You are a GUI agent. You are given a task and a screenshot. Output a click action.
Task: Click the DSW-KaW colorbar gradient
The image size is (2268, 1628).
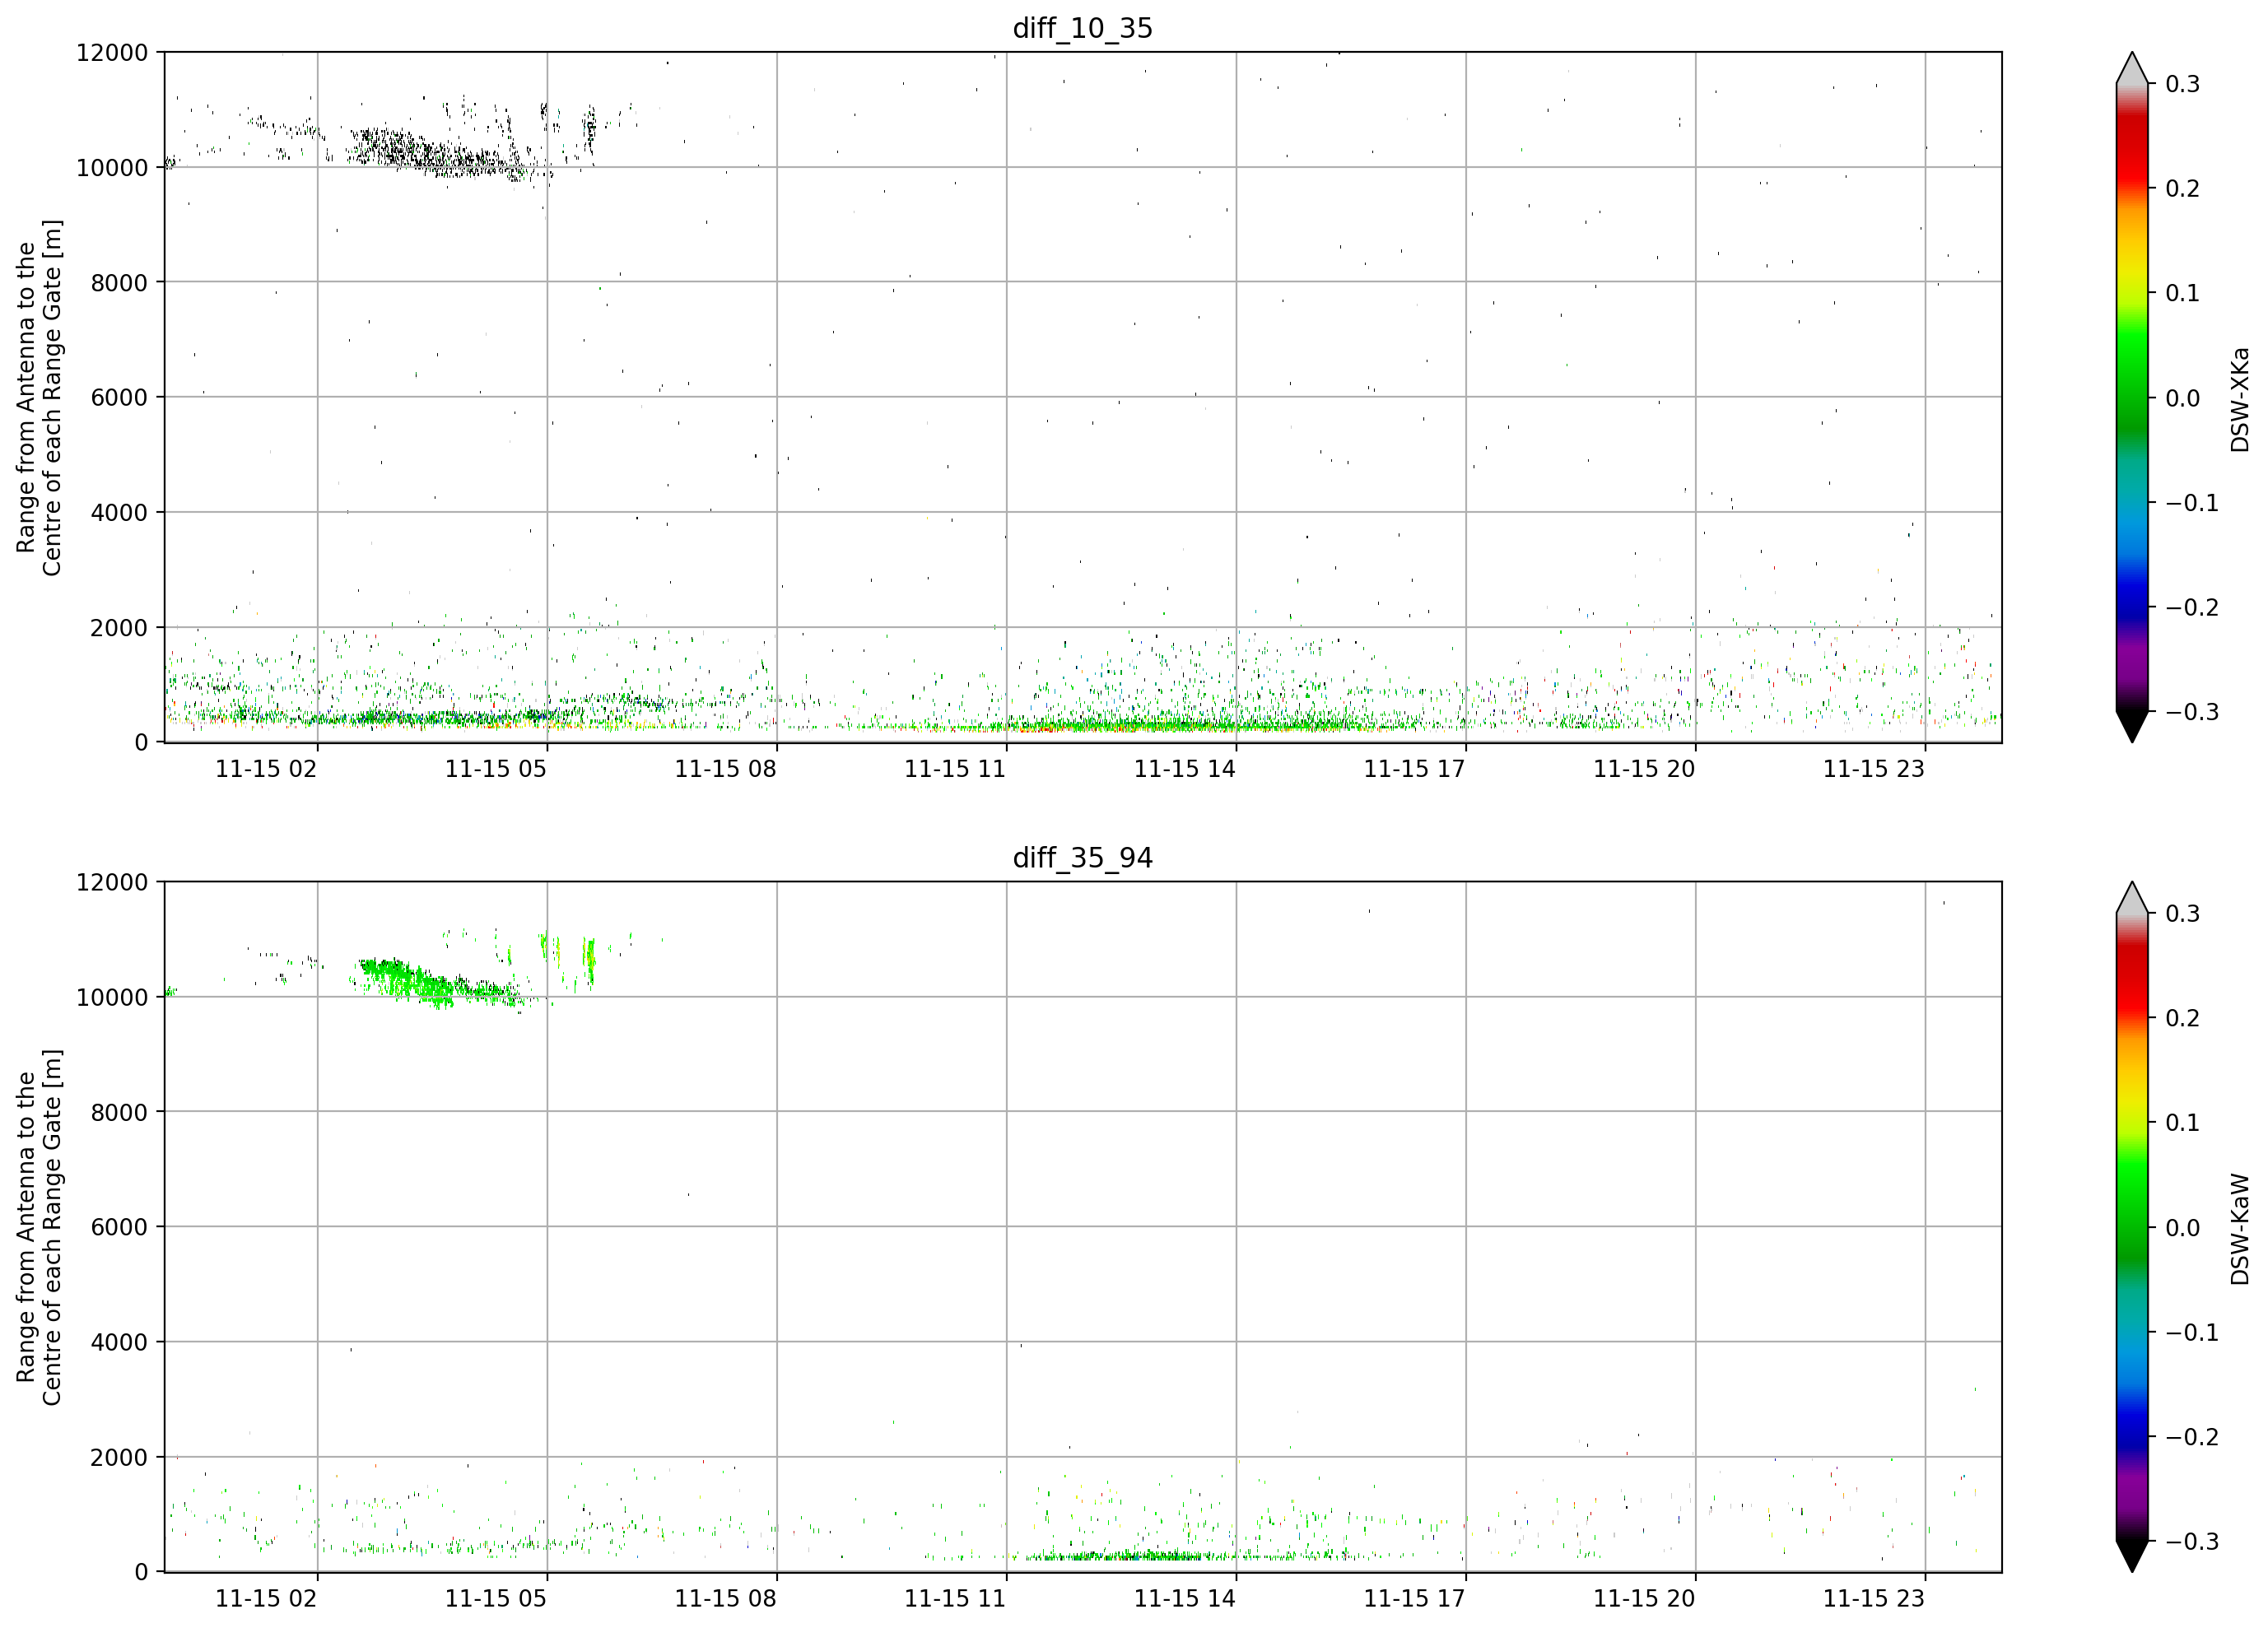tap(2132, 1227)
